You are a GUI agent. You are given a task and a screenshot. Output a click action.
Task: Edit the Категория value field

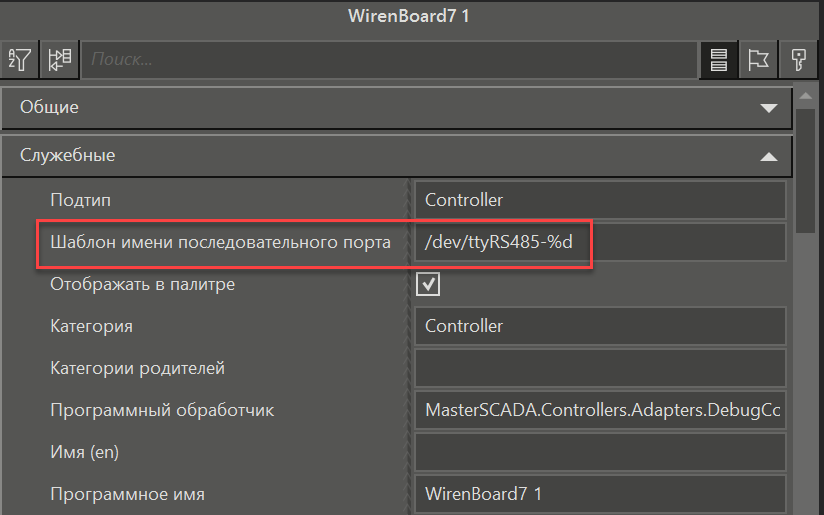coord(600,326)
